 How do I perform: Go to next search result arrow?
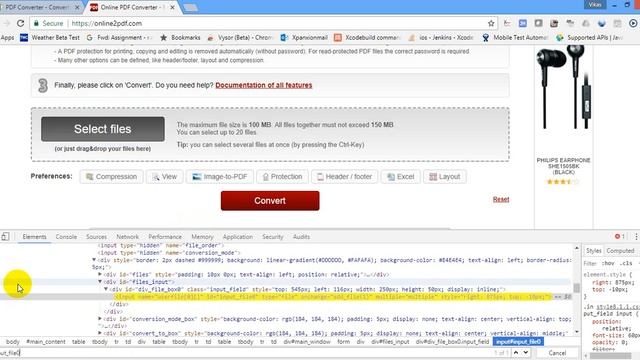pos(526,353)
